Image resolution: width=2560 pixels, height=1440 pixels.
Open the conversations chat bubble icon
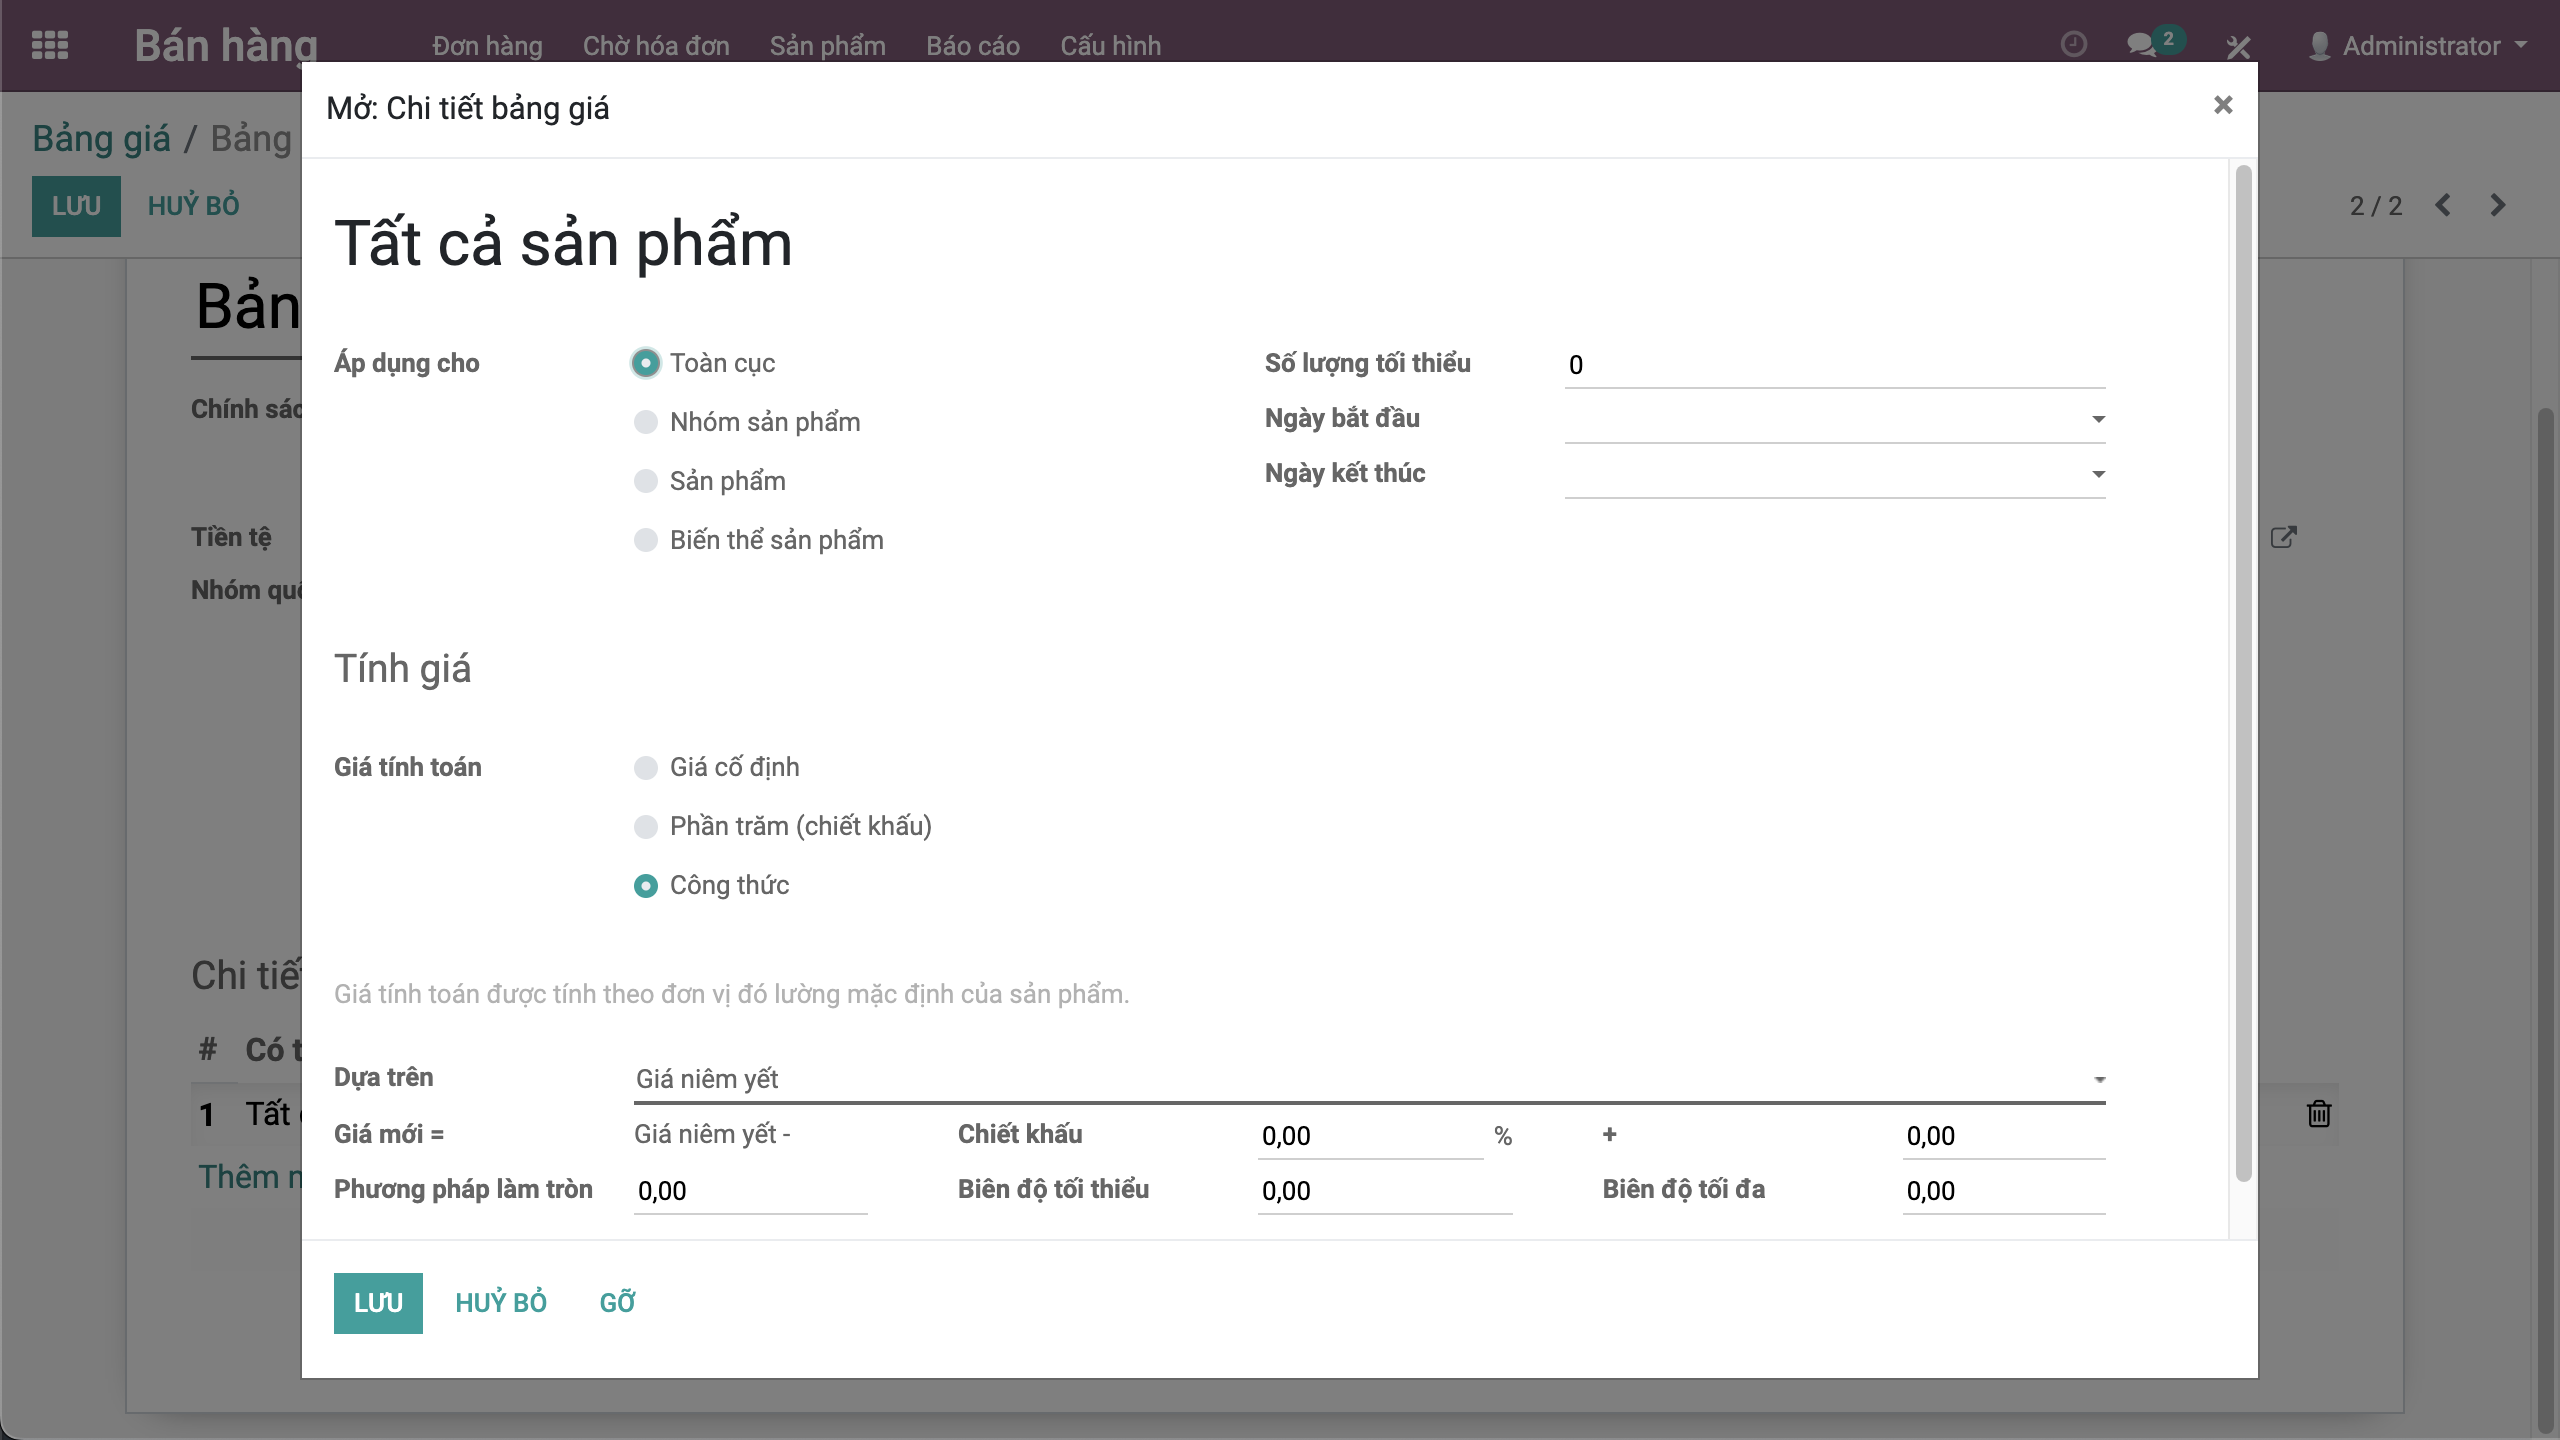pos(2141,45)
